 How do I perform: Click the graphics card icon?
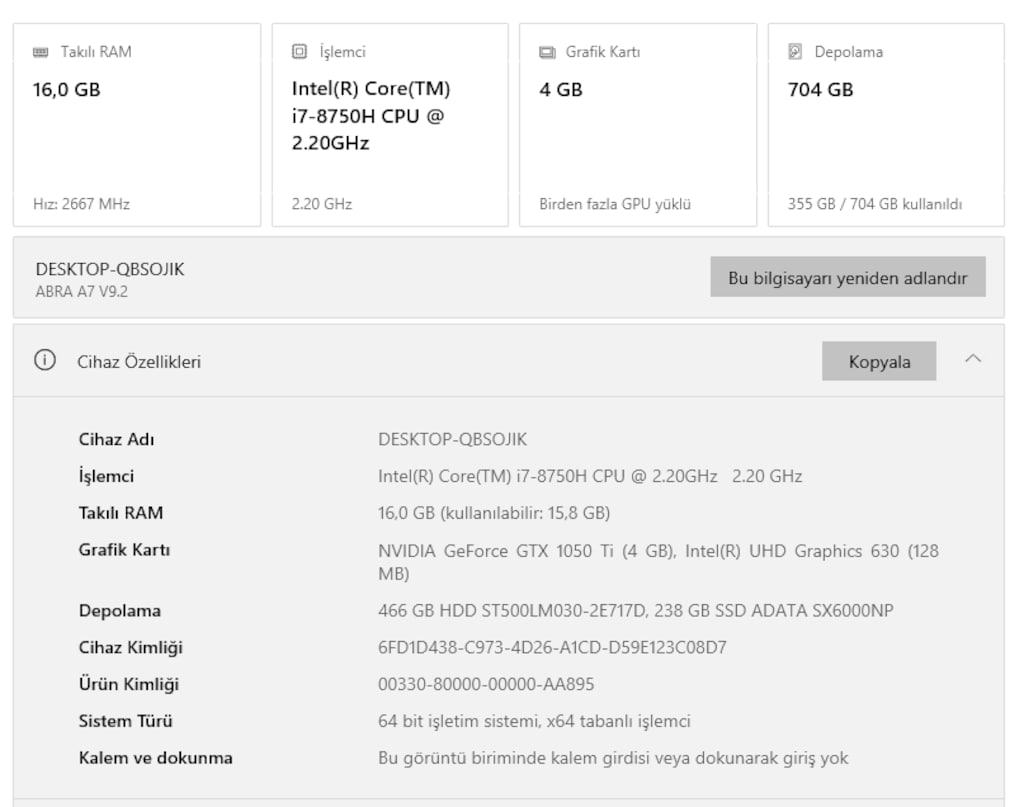click(x=547, y=52)
